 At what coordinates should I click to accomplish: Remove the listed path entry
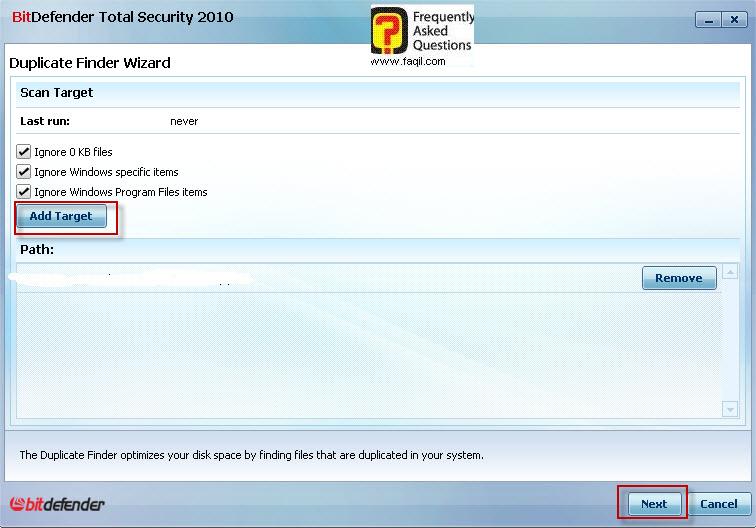click(x=679, y=278)
